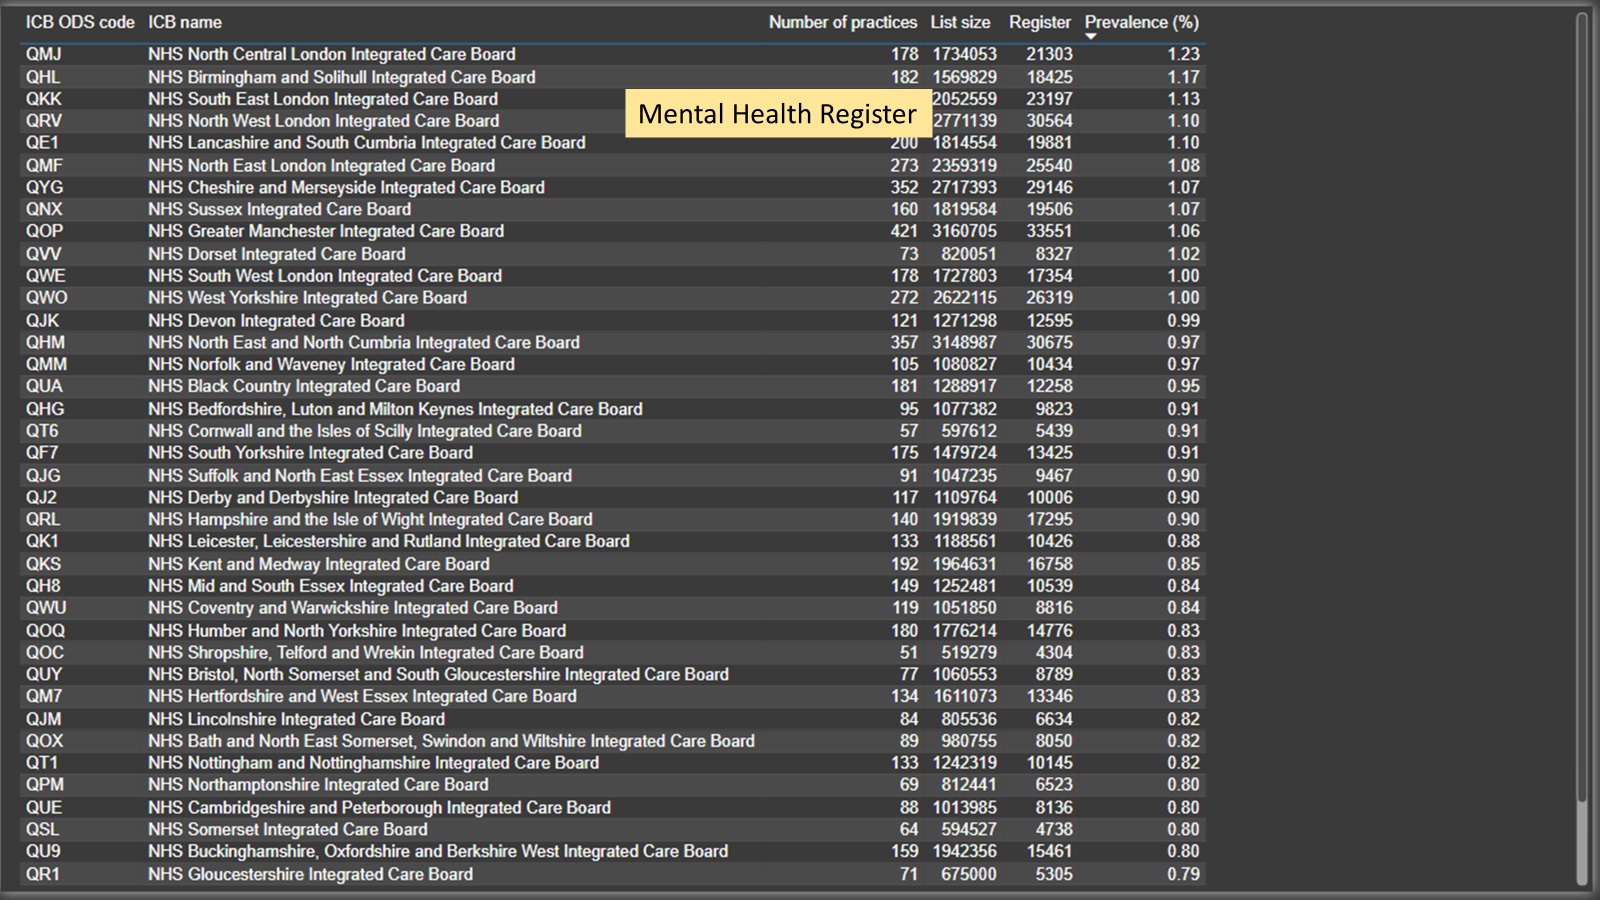Select the 0.79 prevalence value
This screenshot has height=900, width=1600.
pos(1184,874)
